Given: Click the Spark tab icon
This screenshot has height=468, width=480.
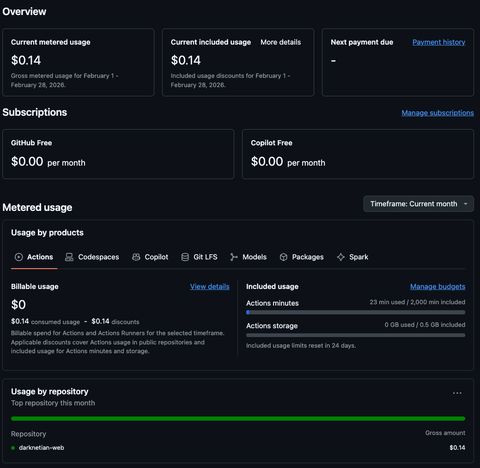Looking at the screenshot, I should (341, 257).
